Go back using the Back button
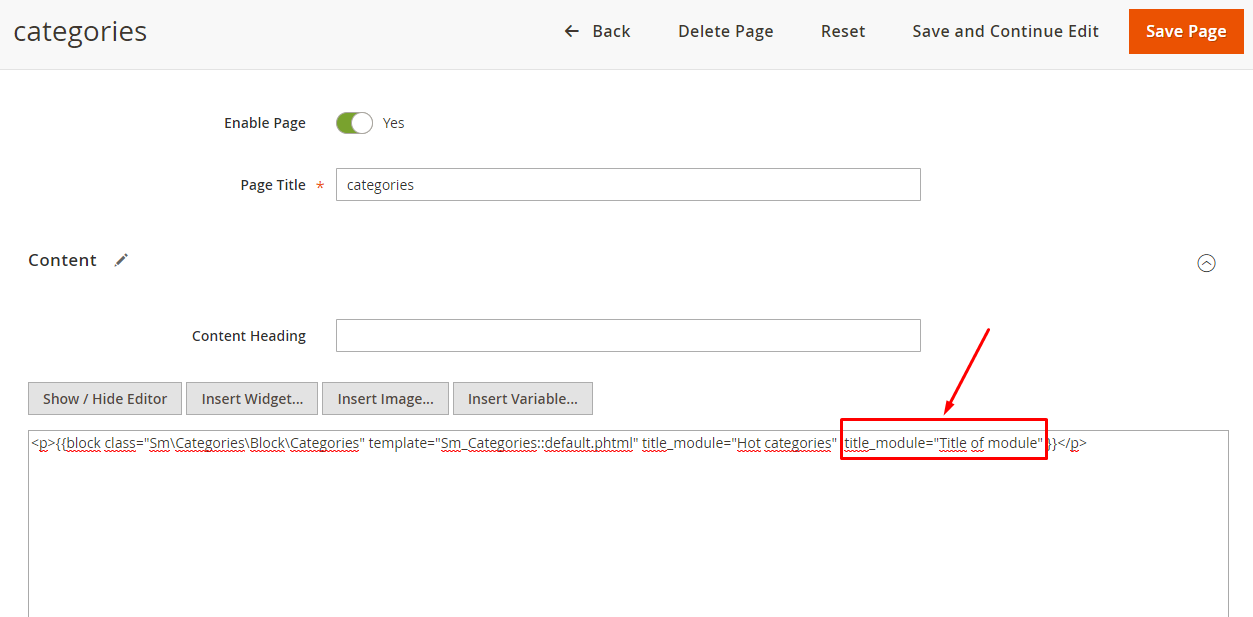The height and width of the screenshot is (617, 1253). tap(597, 31)
